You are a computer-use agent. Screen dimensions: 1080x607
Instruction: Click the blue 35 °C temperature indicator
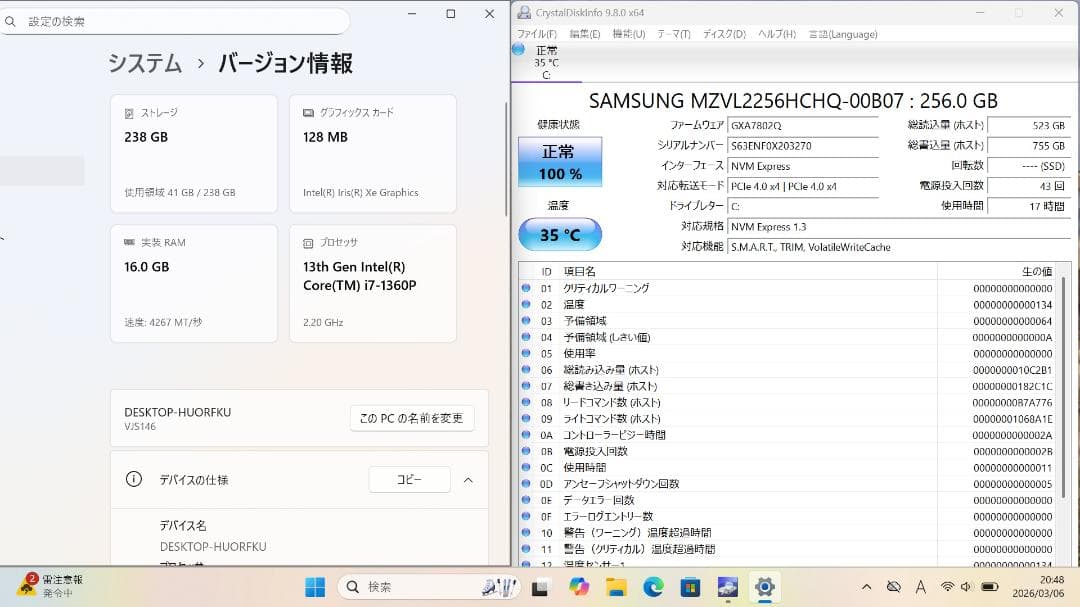coord(562,233)
